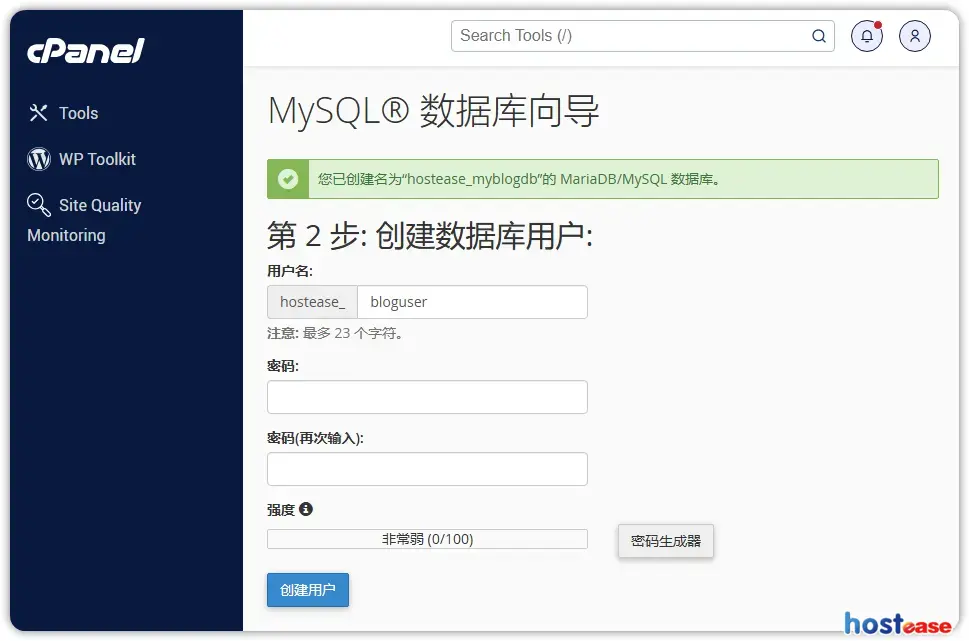Open the WP Toolkit menu label
This screenshot has height=641, width=969.
pos(97,159)
